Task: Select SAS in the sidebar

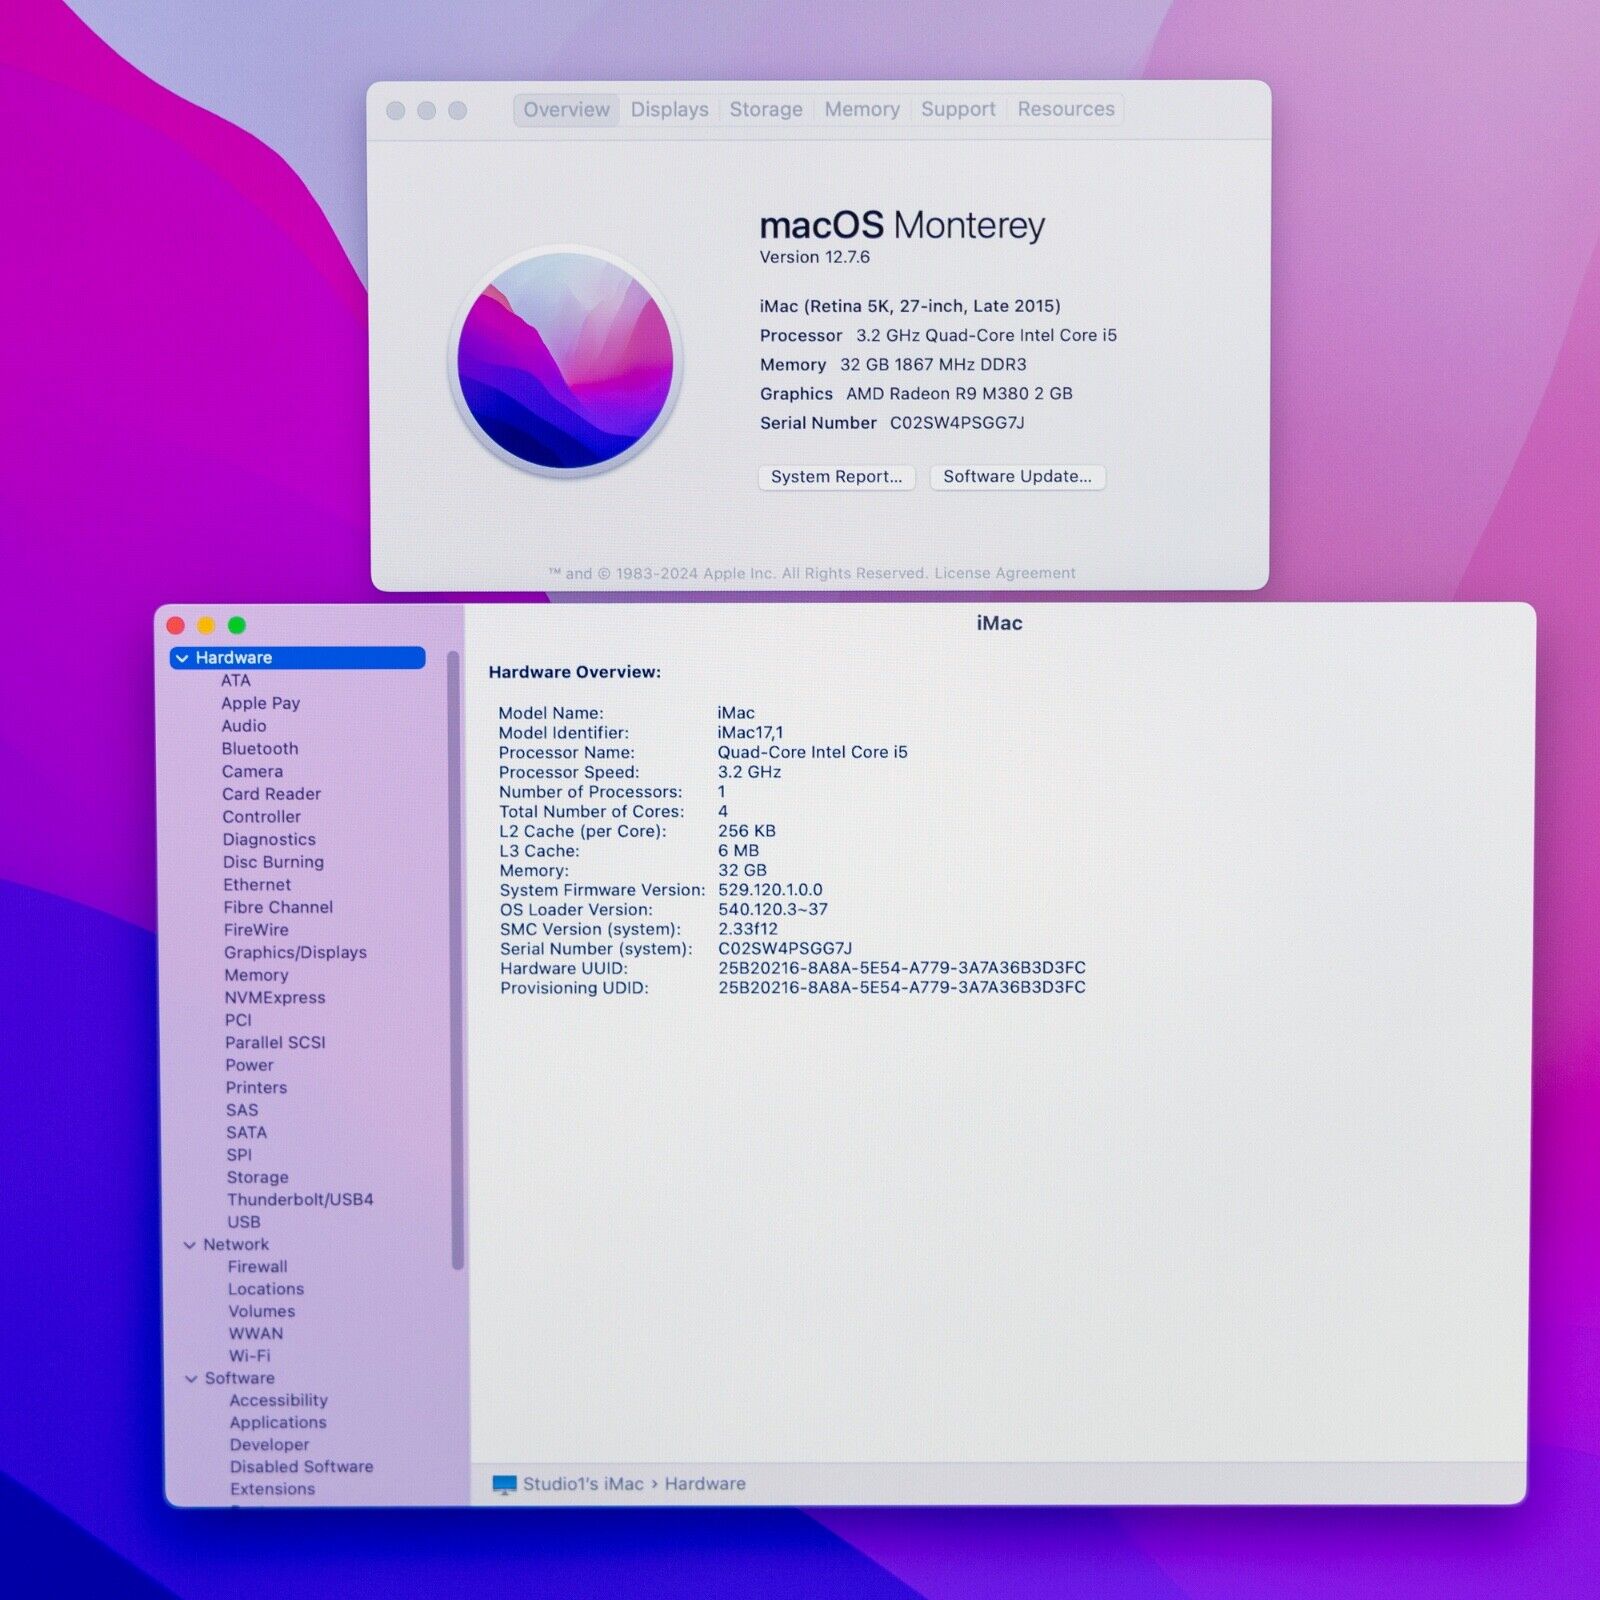Action: pos(242,1110)
